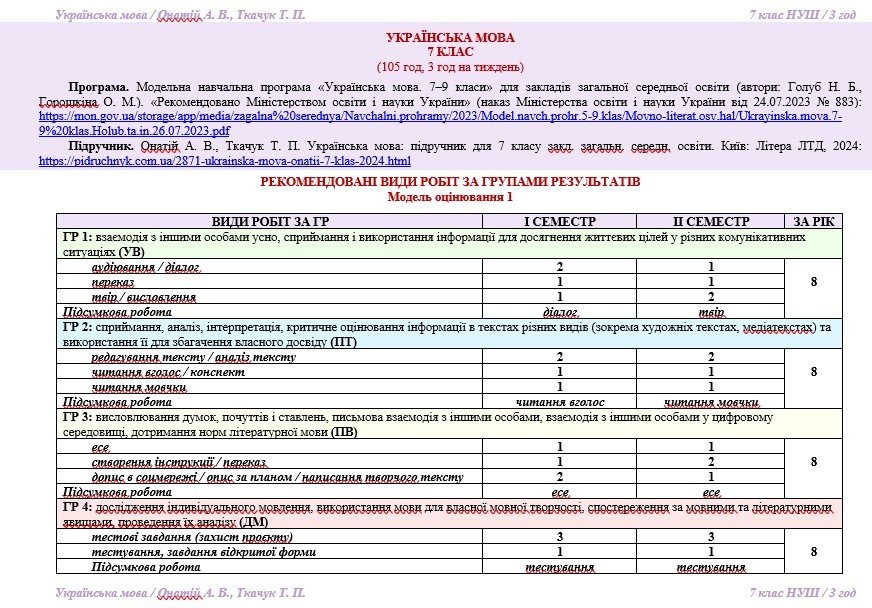Click the page footer text '7 клас НУШ / 3 год'
Screen dimensions: 872x608
tap(802, 593)
